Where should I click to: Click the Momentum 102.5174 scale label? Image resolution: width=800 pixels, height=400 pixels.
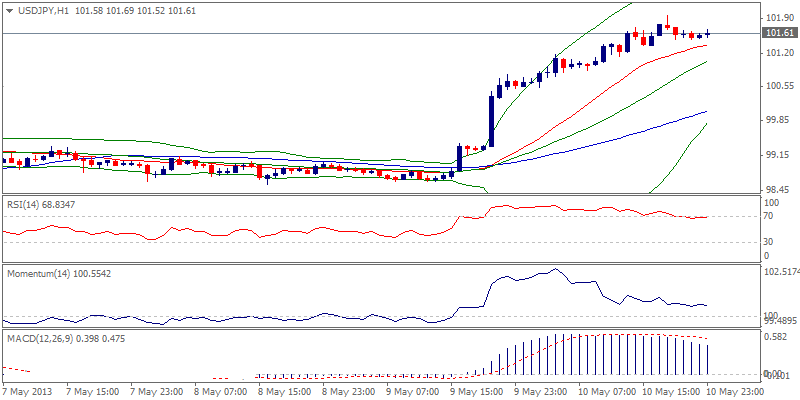tap(780, 271)
